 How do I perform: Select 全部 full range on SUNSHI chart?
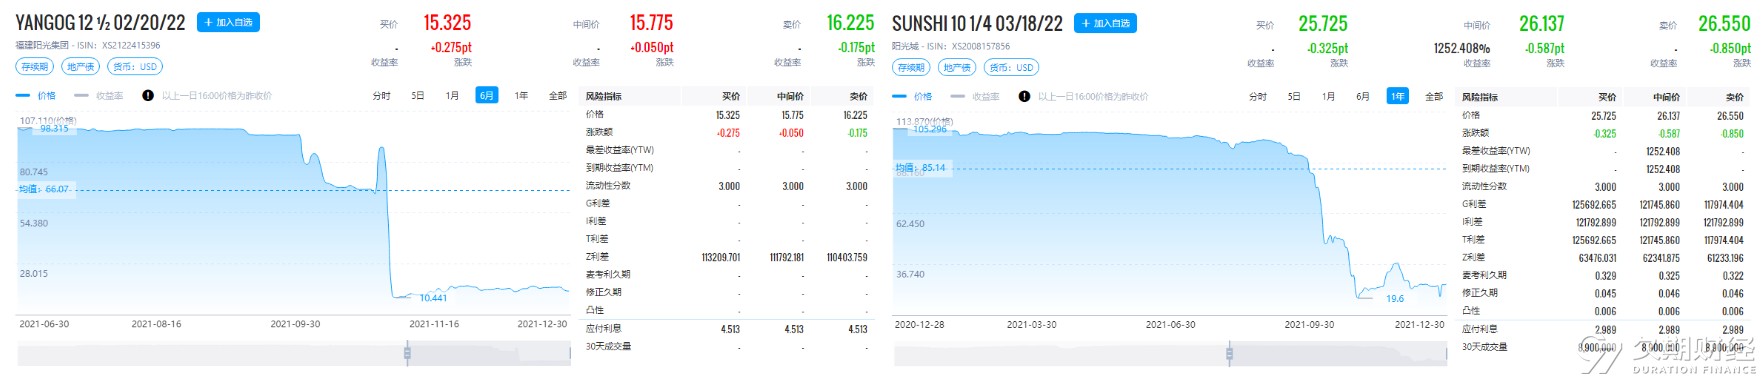click(x=1434, y=97)
